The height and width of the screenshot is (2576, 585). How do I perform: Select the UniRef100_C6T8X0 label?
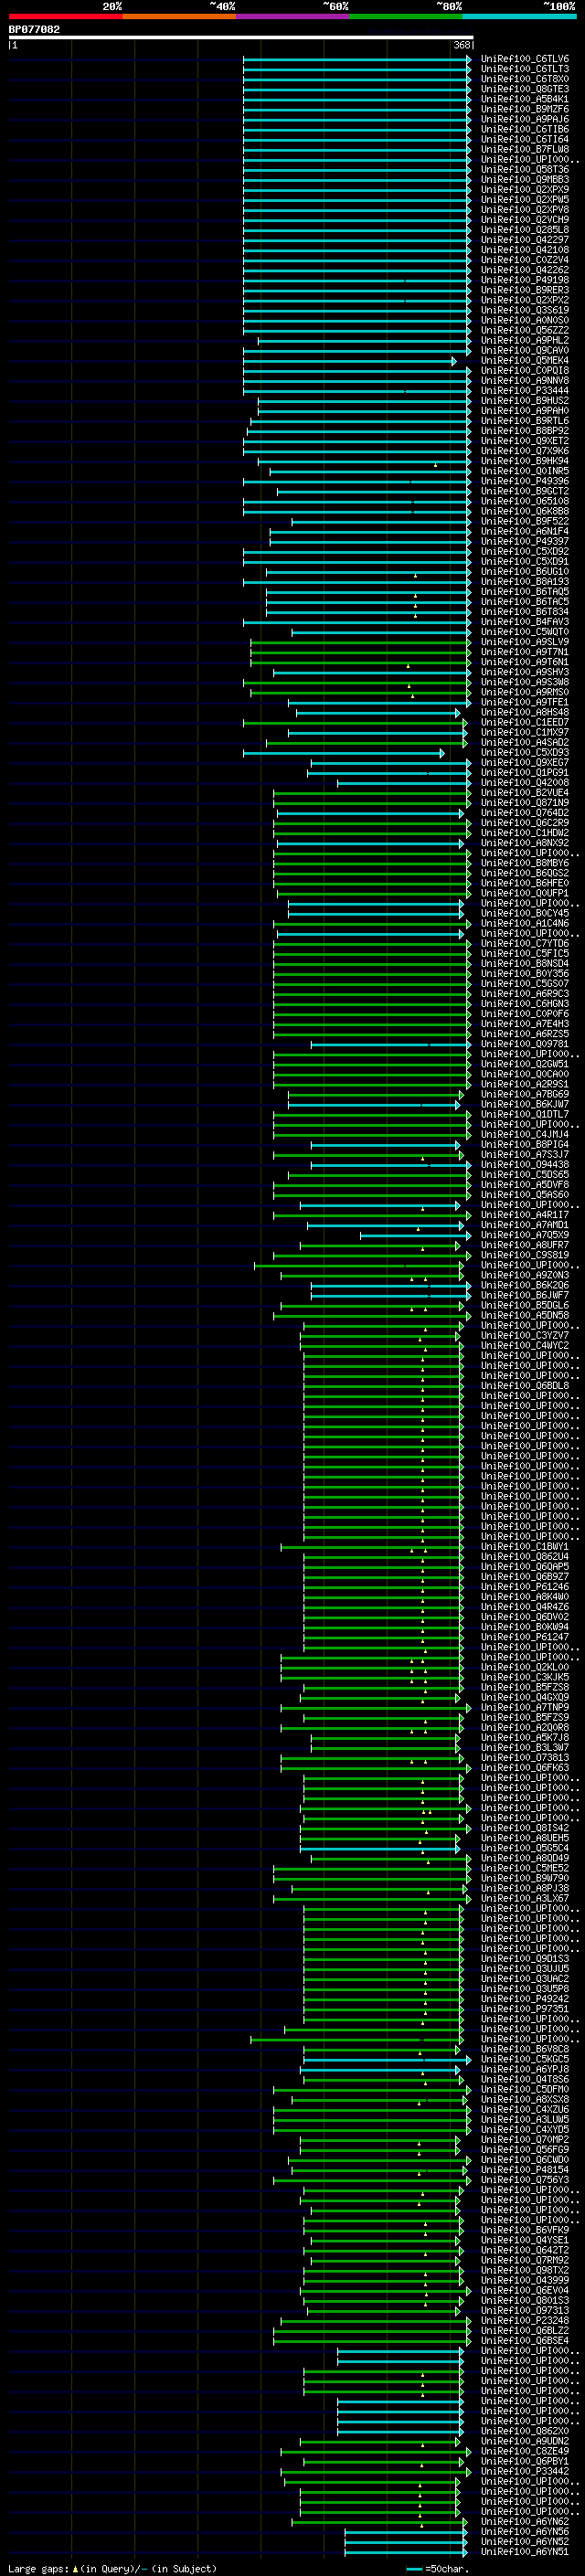[x=525, y=79]
